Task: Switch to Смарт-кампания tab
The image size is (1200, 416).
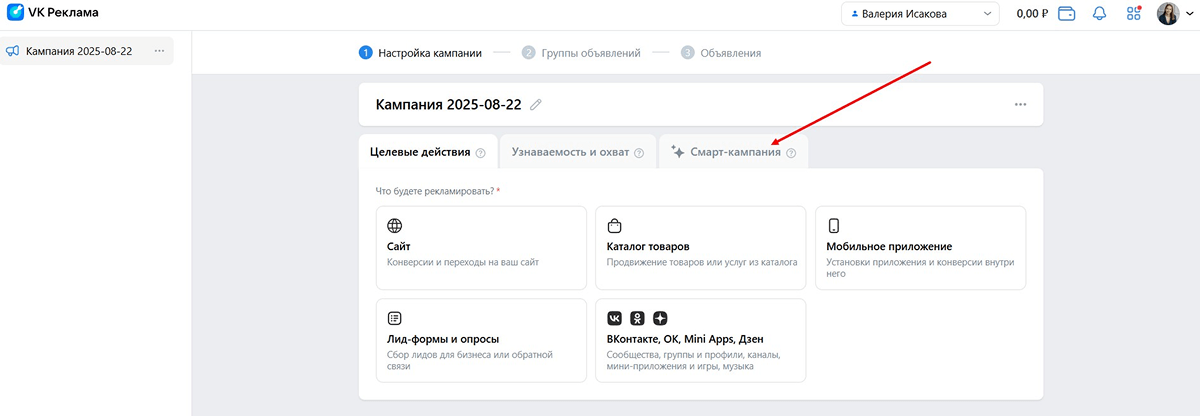Action: 734,152
